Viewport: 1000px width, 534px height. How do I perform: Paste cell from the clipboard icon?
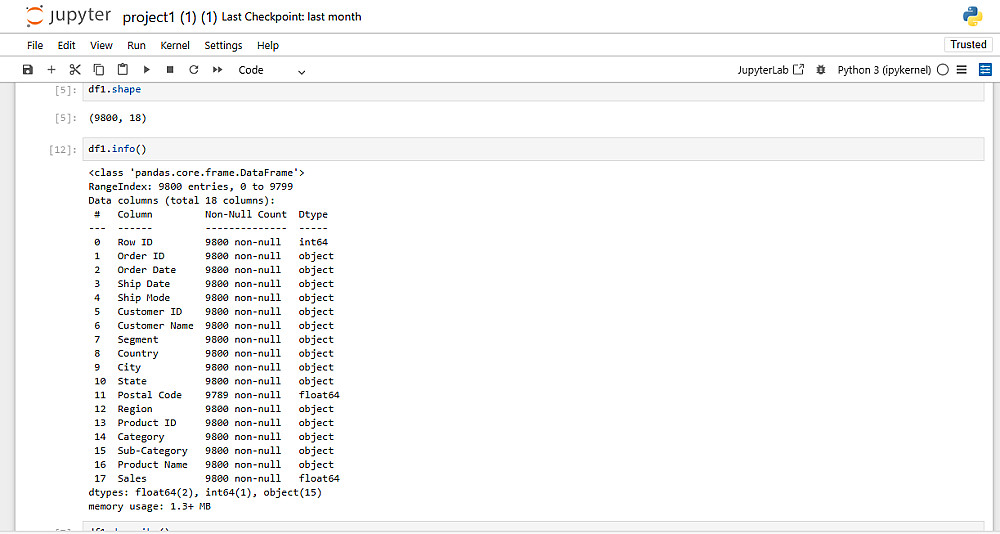pyautogui.click(x=122, y=70)
